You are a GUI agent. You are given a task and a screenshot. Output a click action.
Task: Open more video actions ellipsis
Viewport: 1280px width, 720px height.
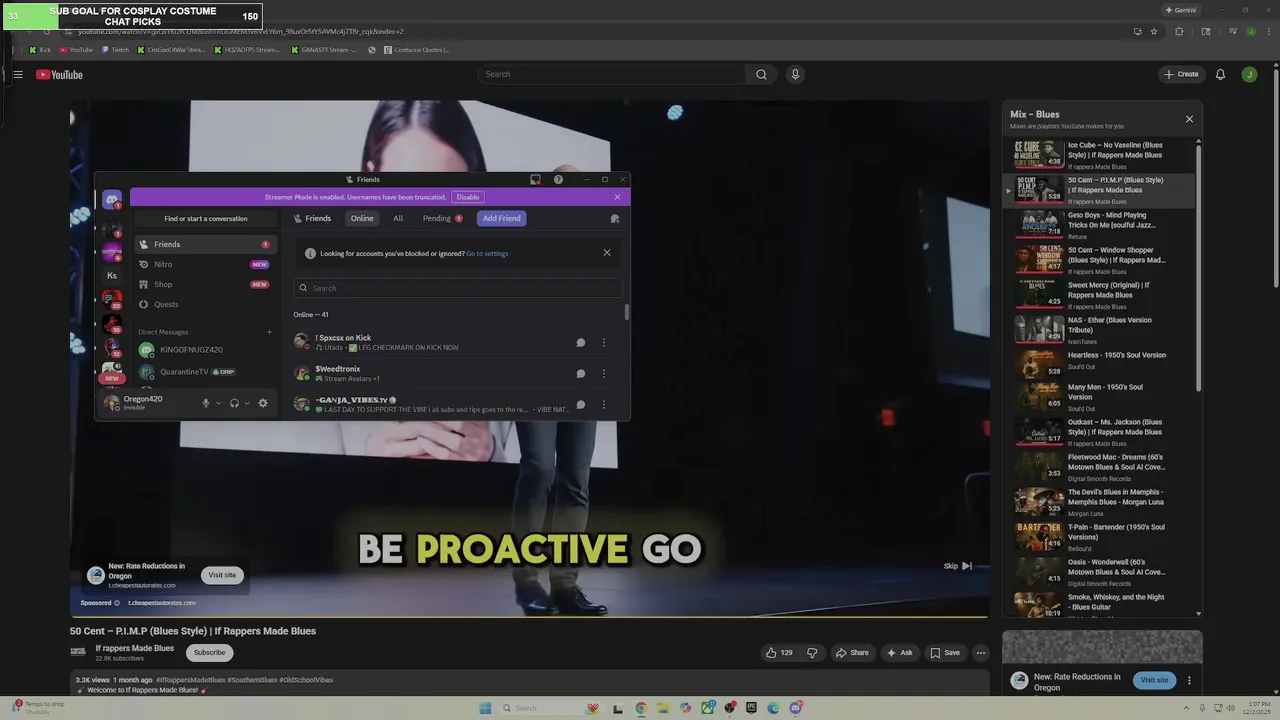[980, 653]
